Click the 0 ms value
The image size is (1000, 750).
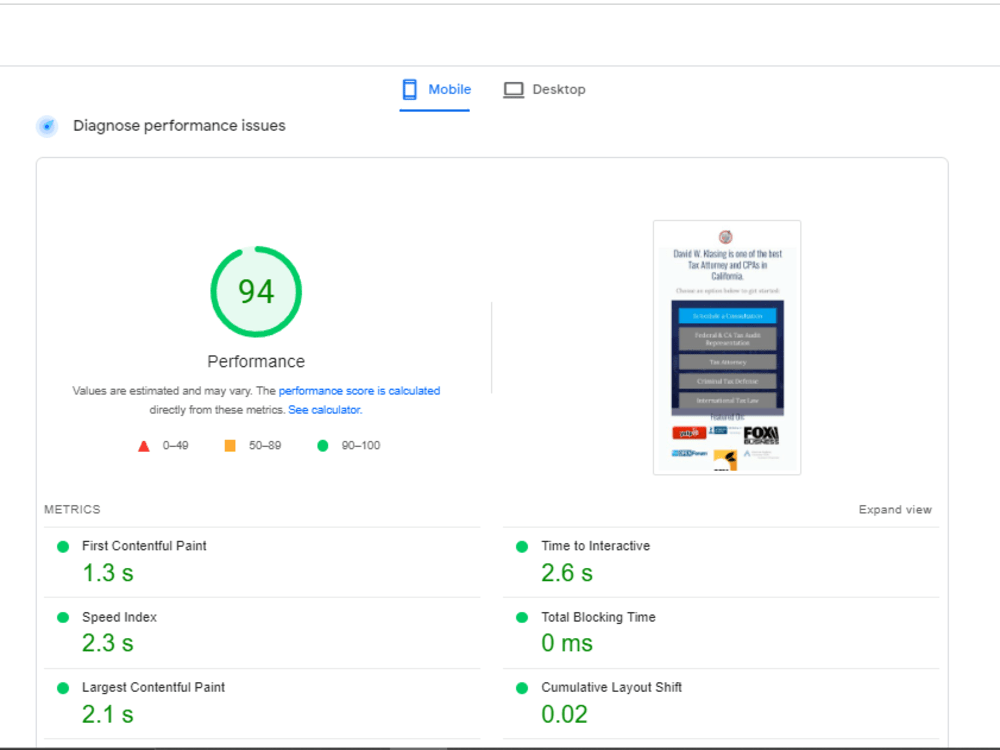coord(567,643)
